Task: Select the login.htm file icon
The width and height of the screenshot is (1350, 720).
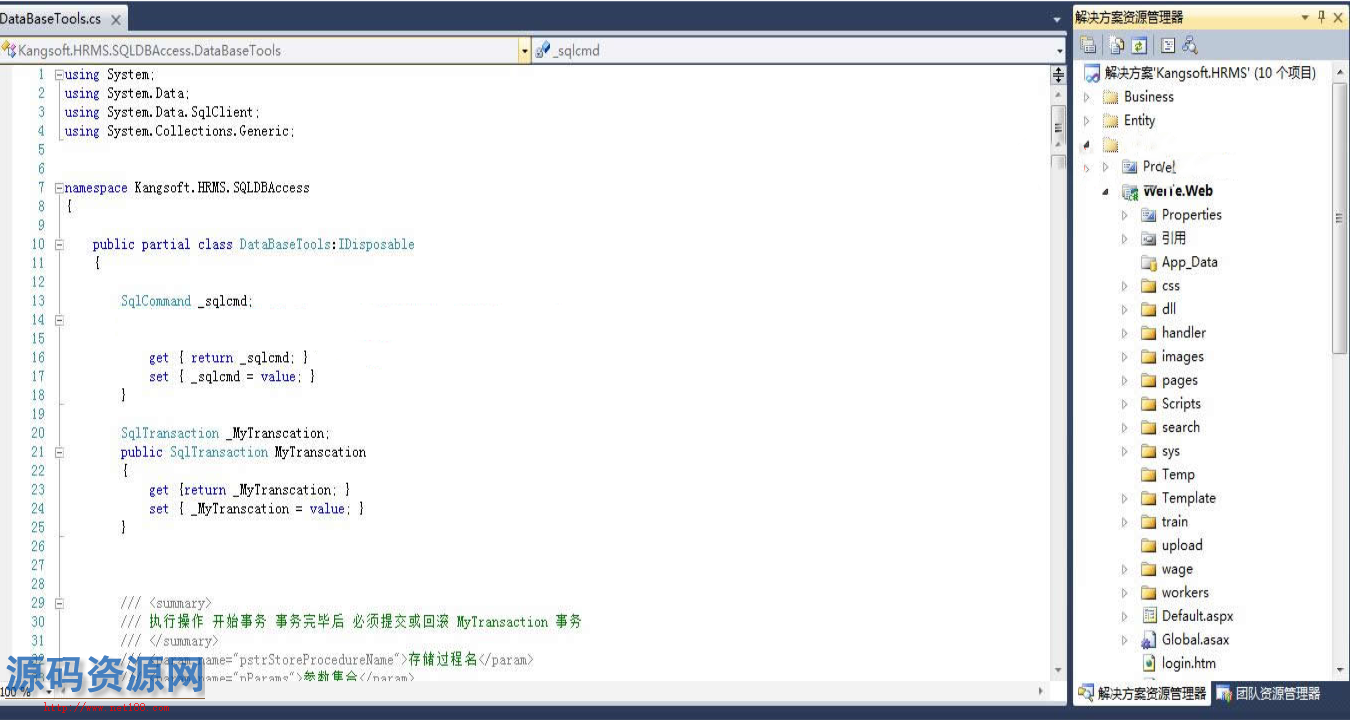Action: pos(1149,663)
